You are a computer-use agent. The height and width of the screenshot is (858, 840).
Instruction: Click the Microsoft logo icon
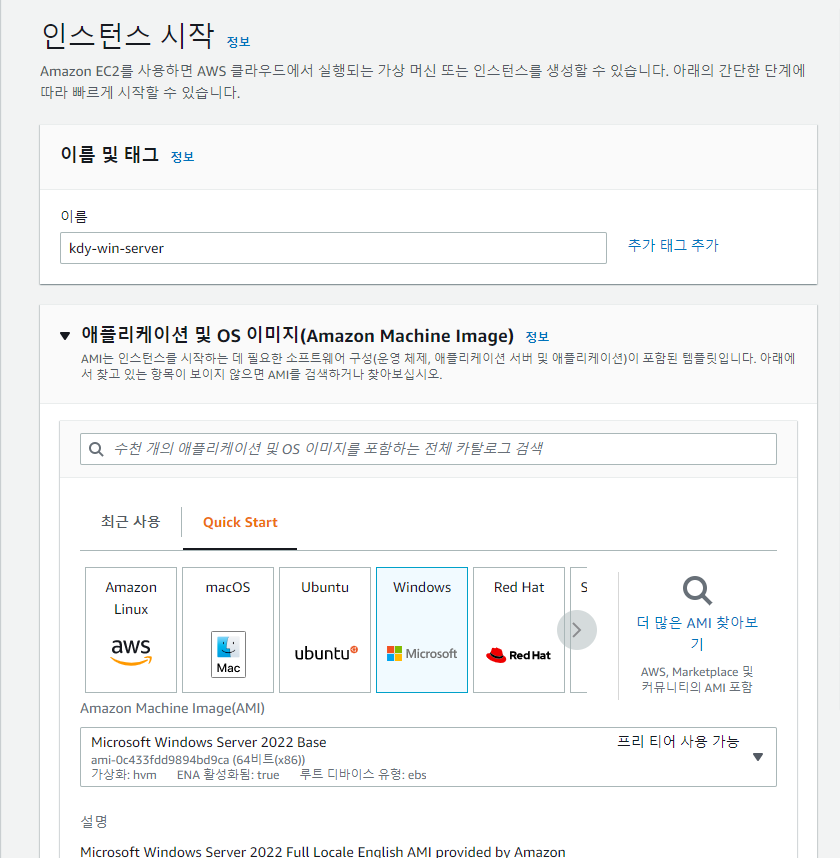[421, 653]
